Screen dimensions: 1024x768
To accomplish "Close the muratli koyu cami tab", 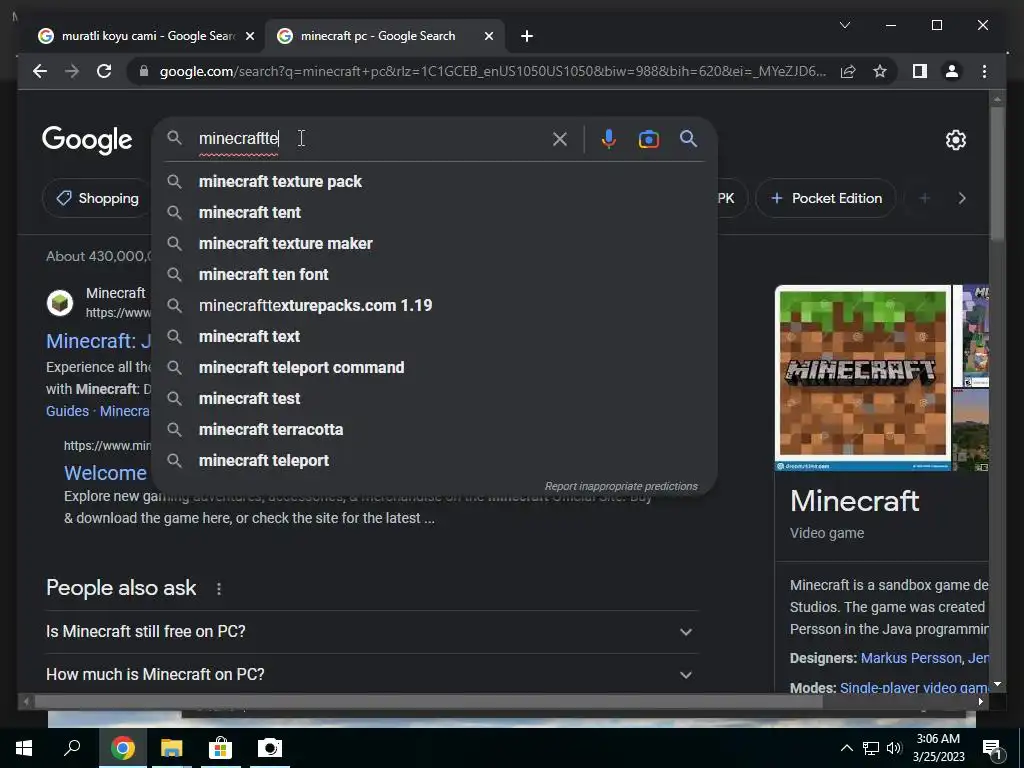I will [x=249, y=36].
